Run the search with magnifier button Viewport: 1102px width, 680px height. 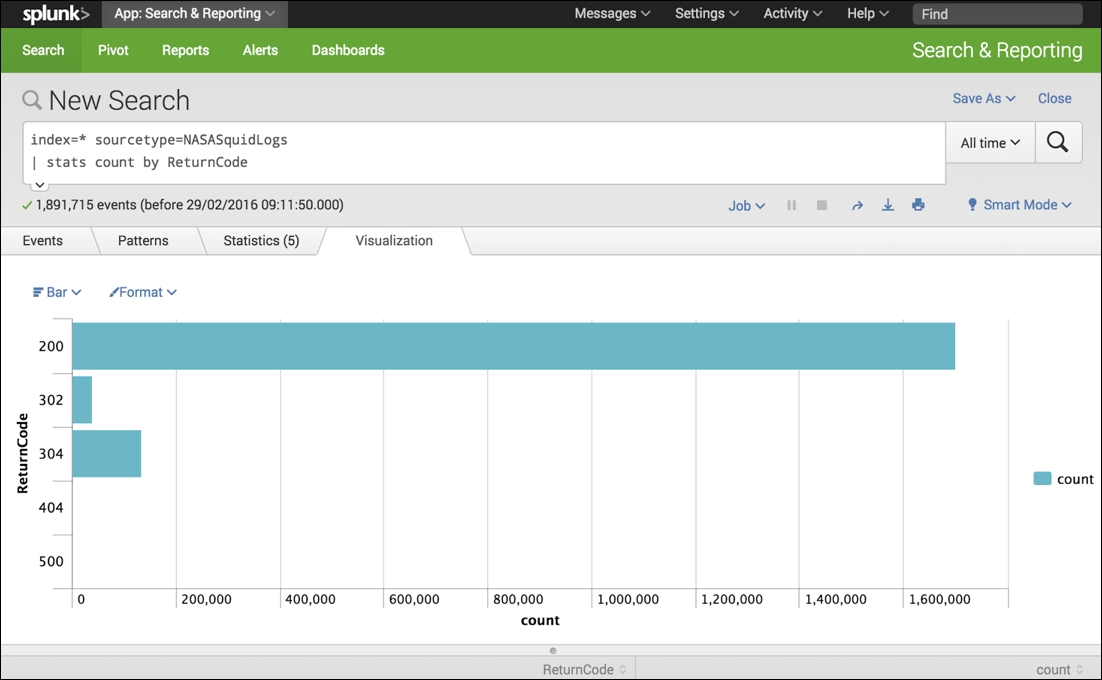(1058, 143)
